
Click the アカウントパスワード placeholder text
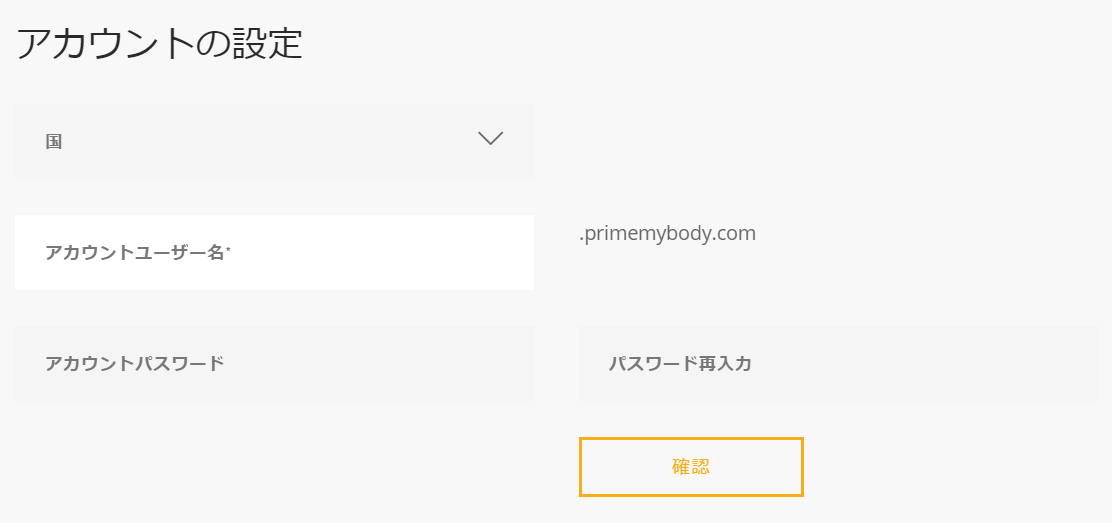[134, 364]
